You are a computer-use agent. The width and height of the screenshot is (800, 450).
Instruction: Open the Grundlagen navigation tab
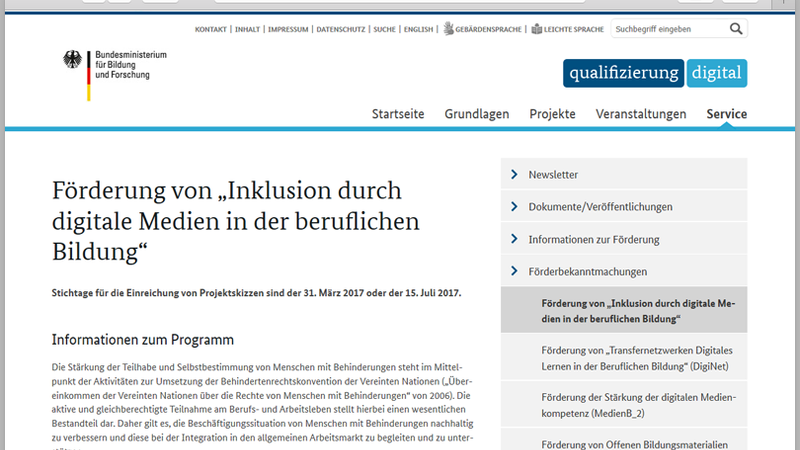[477, 114]
